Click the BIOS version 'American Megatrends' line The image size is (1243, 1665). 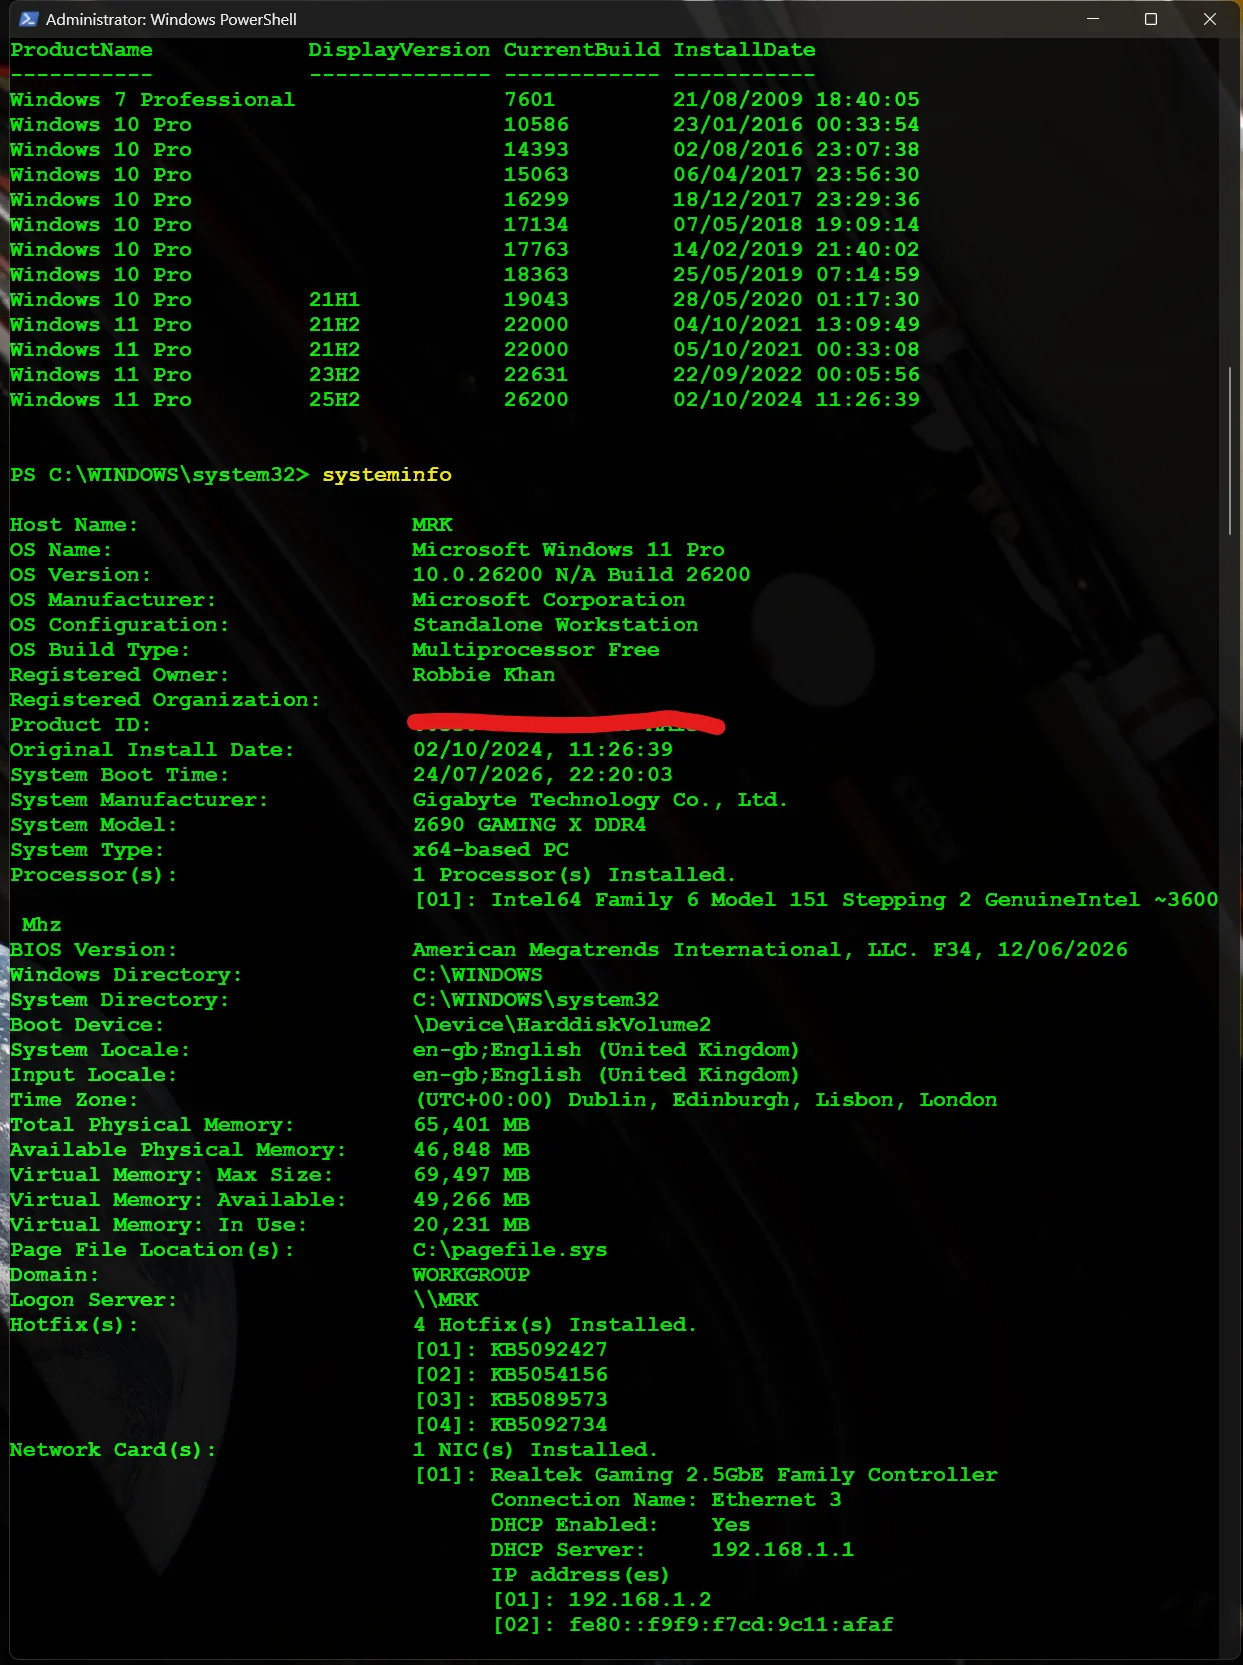click(x=770, y=950)
